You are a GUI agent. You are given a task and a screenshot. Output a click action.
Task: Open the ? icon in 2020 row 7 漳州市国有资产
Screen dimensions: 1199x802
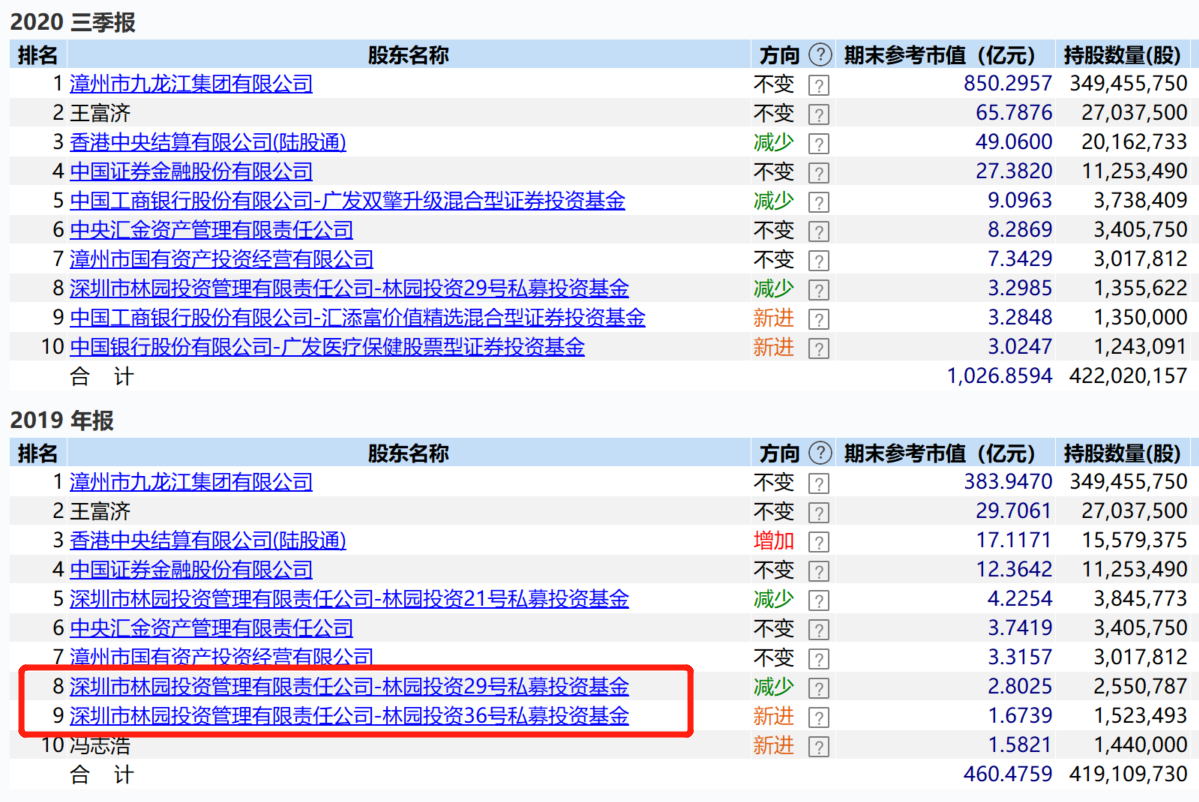click(818, 261)
